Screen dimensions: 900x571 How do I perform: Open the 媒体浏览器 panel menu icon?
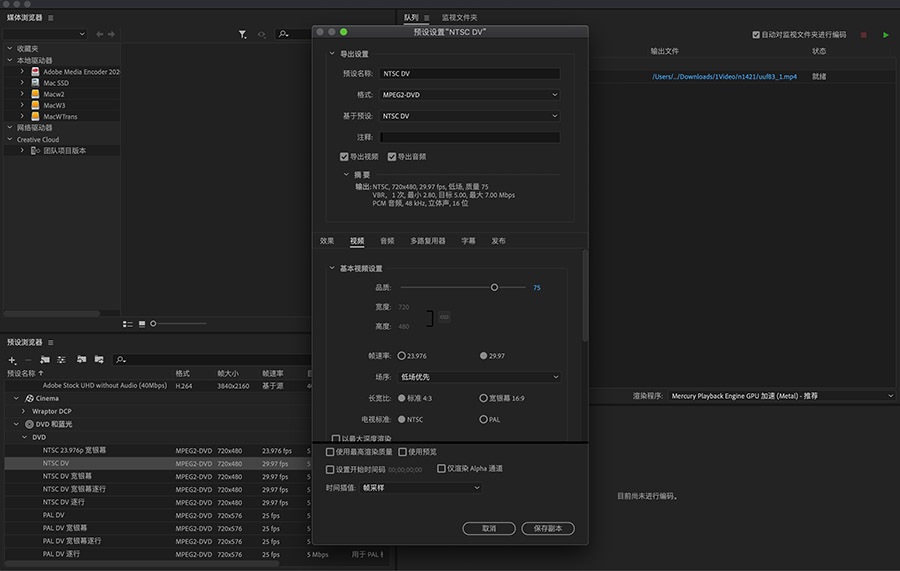point(51,18)
